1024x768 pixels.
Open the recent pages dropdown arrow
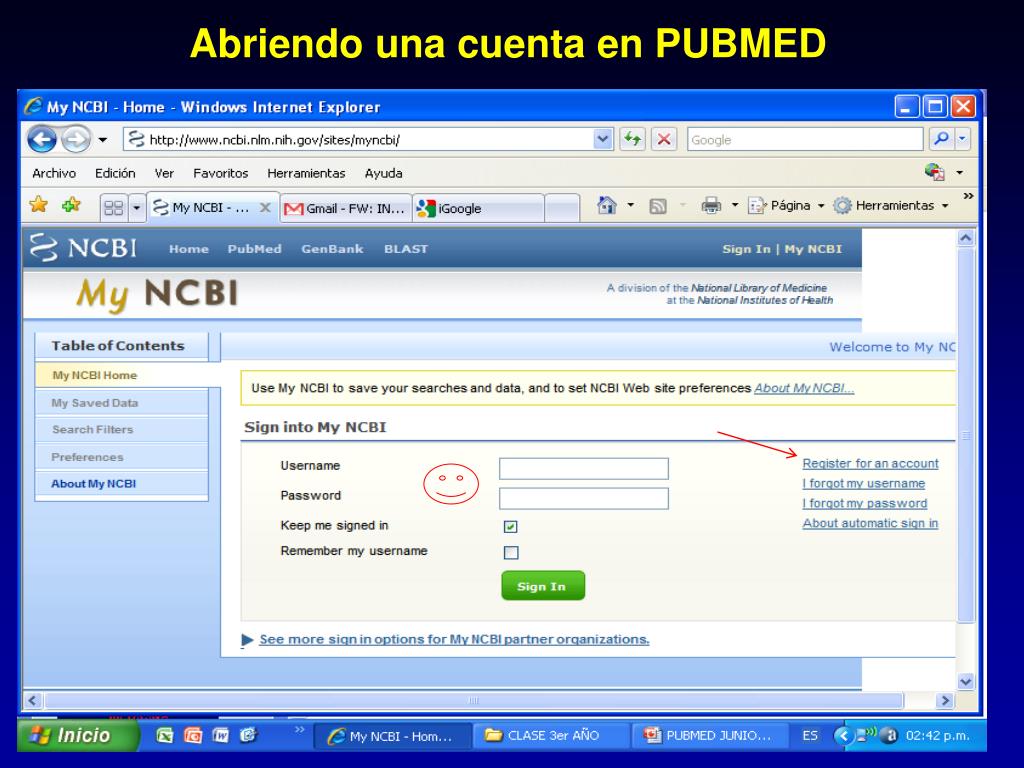click(x=103, y=140)
